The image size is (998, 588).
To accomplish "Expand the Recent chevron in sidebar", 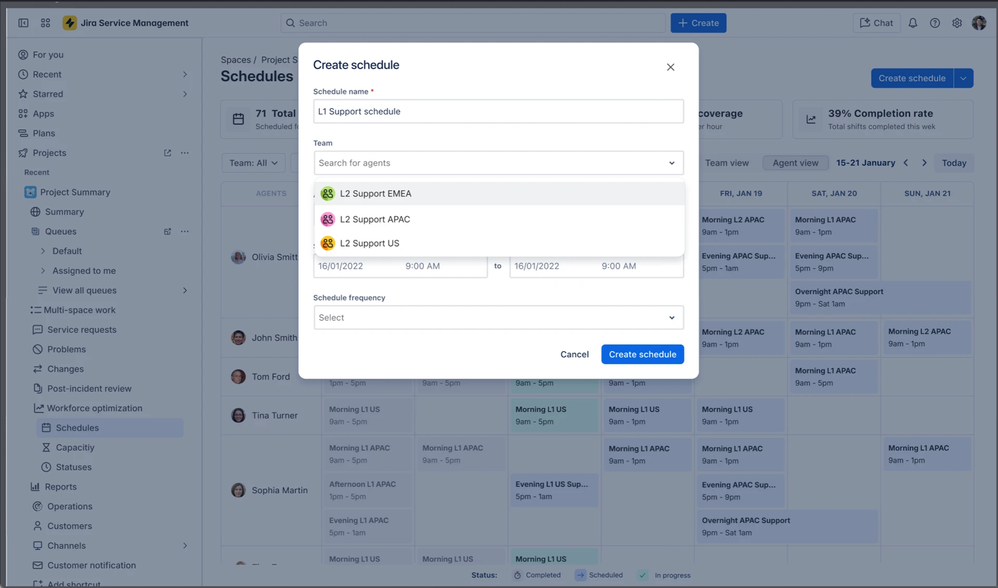I will 185,74.
